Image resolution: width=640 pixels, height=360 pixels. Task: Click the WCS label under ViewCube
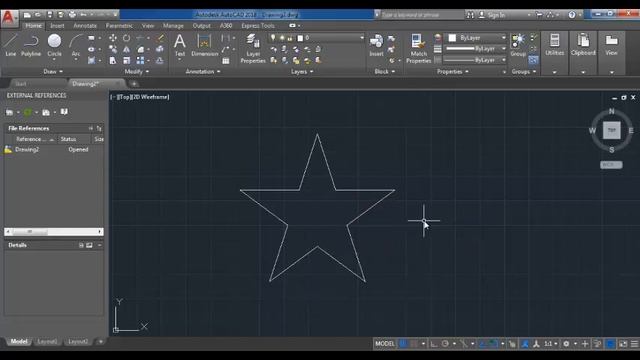tap(611, 164)
